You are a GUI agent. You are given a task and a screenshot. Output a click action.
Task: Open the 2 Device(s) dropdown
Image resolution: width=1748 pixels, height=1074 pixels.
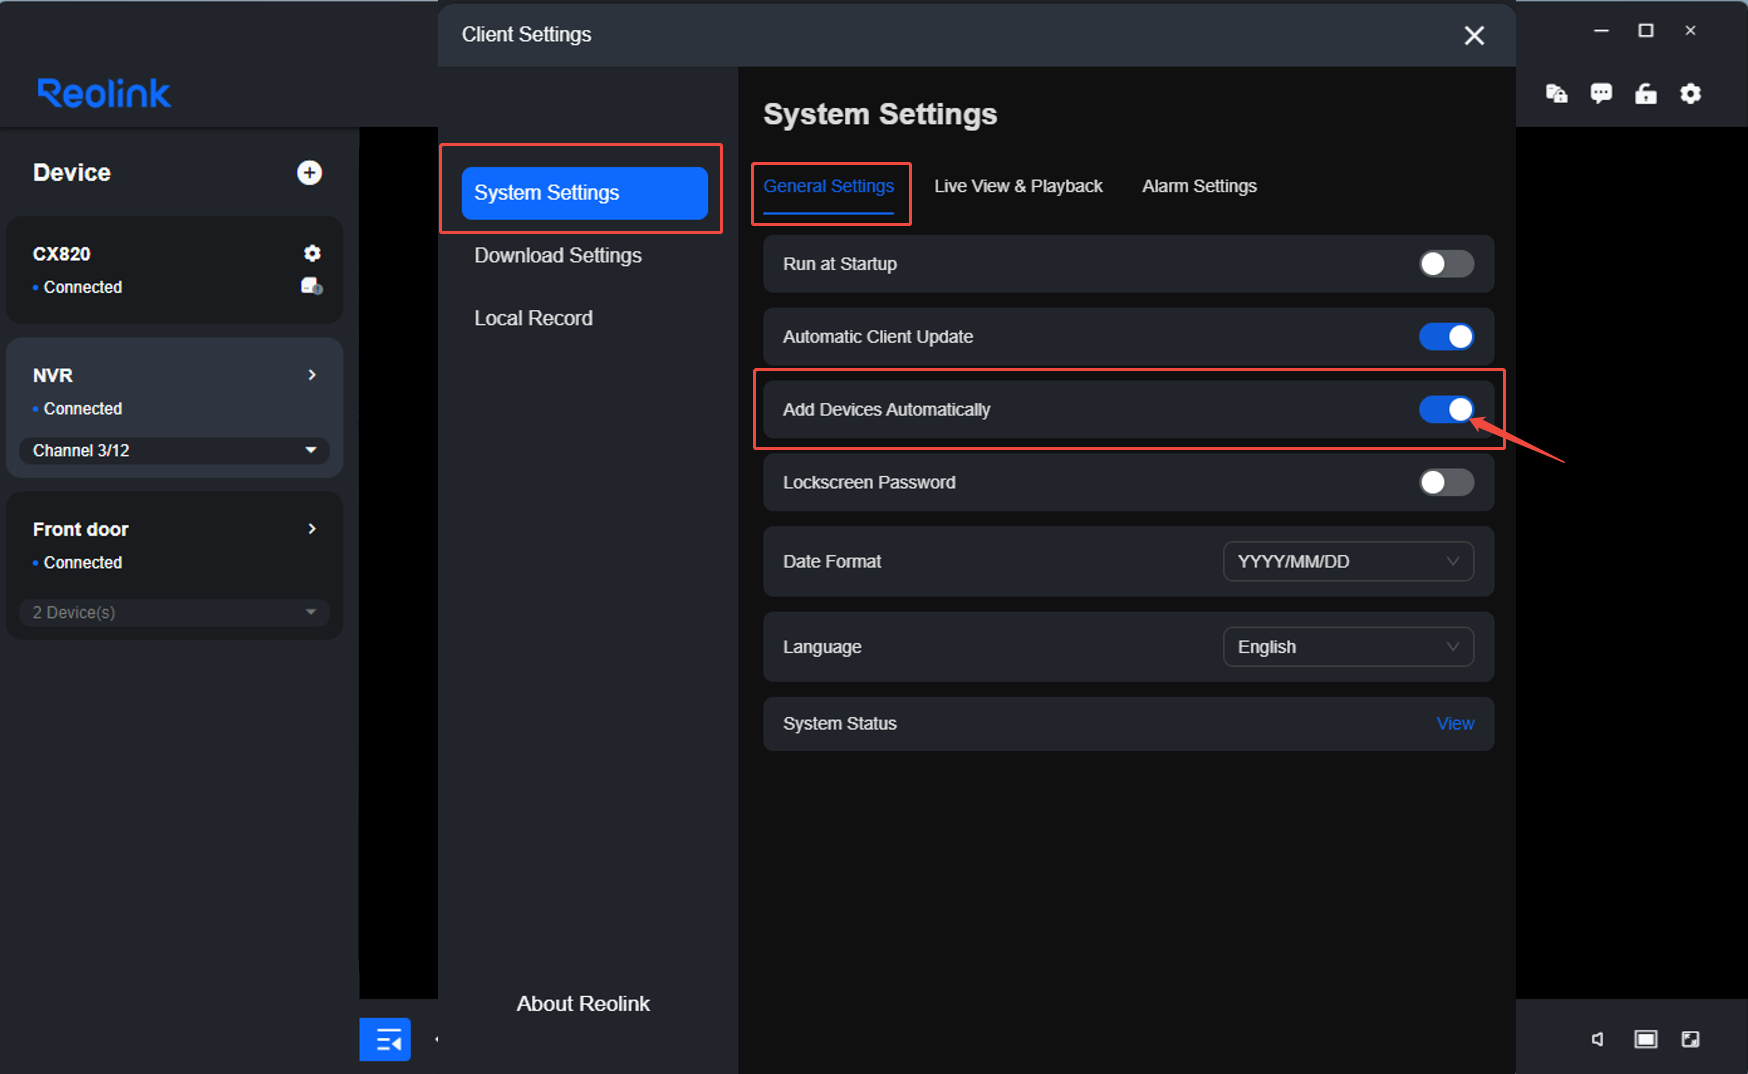point(174,612)
